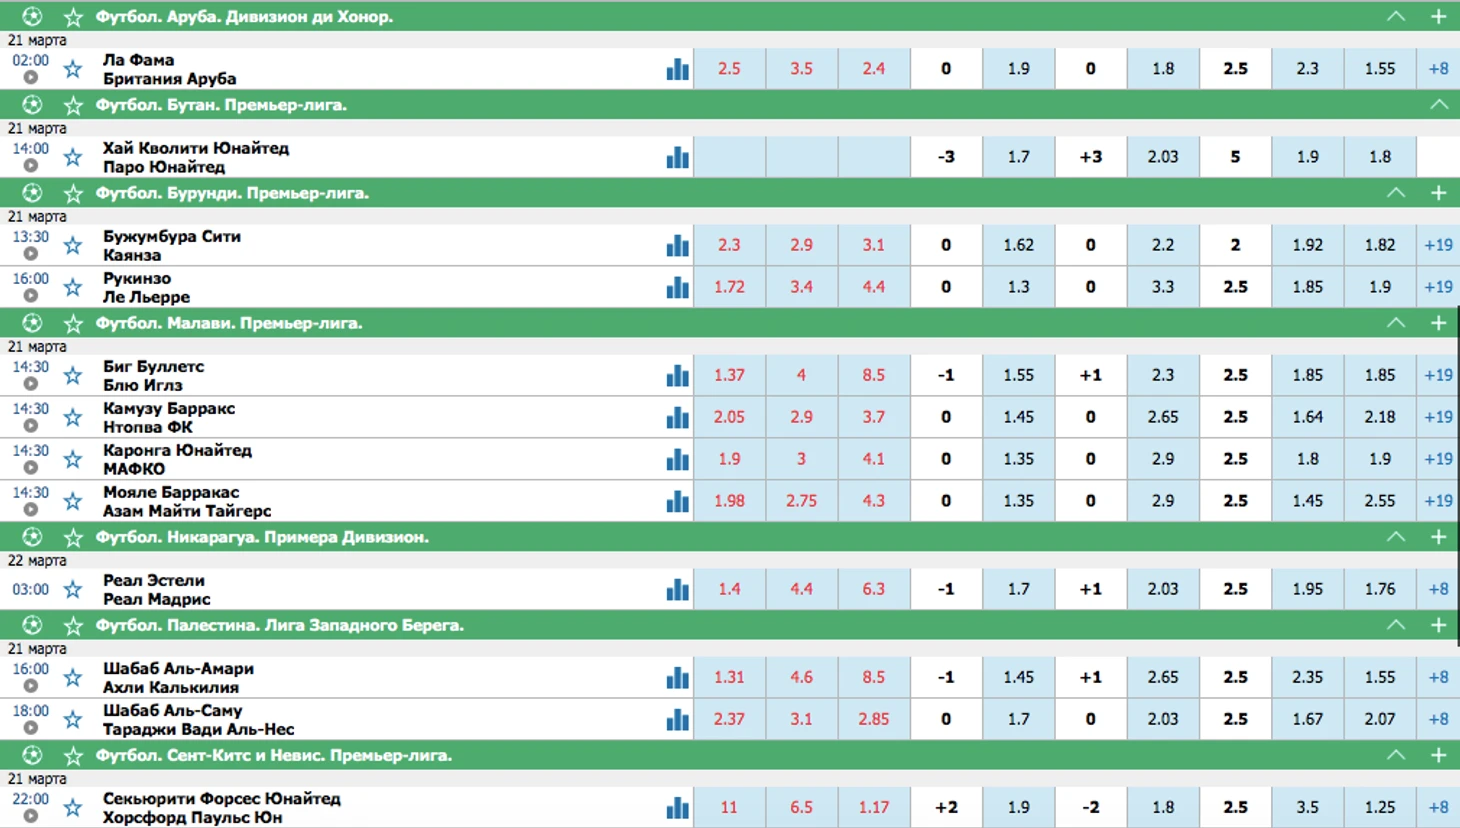Open statistics chart for Реал Эстели match
Image resolution: width=1460 pixels, height=828 pixels.
point(677,589)
